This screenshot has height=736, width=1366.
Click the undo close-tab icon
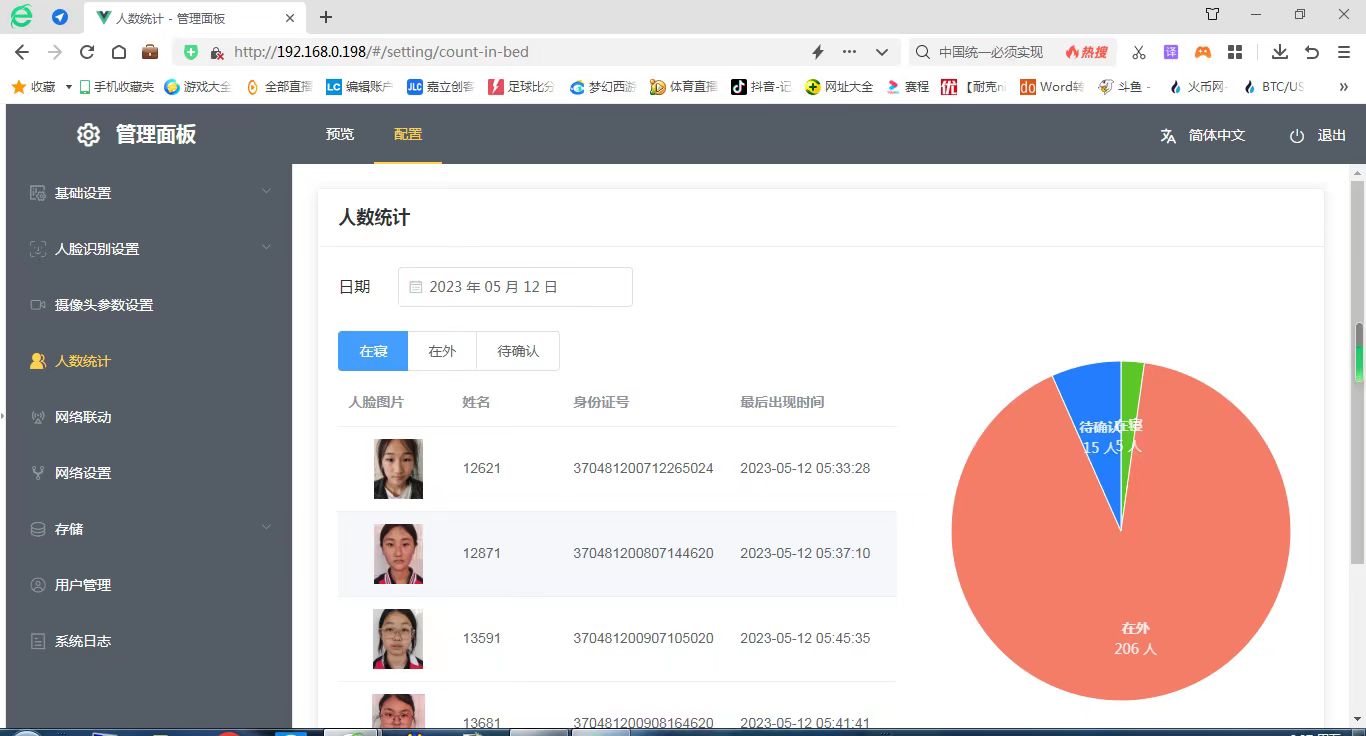[1312, 52]
